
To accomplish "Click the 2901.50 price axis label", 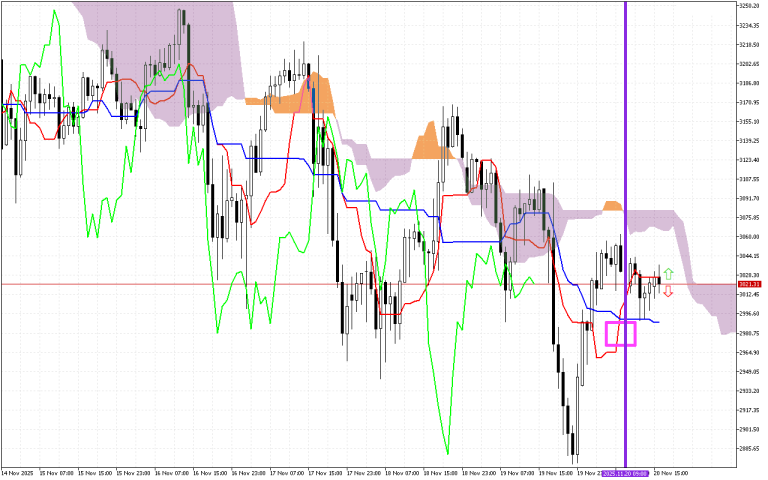I will click(x=749, y=429).
